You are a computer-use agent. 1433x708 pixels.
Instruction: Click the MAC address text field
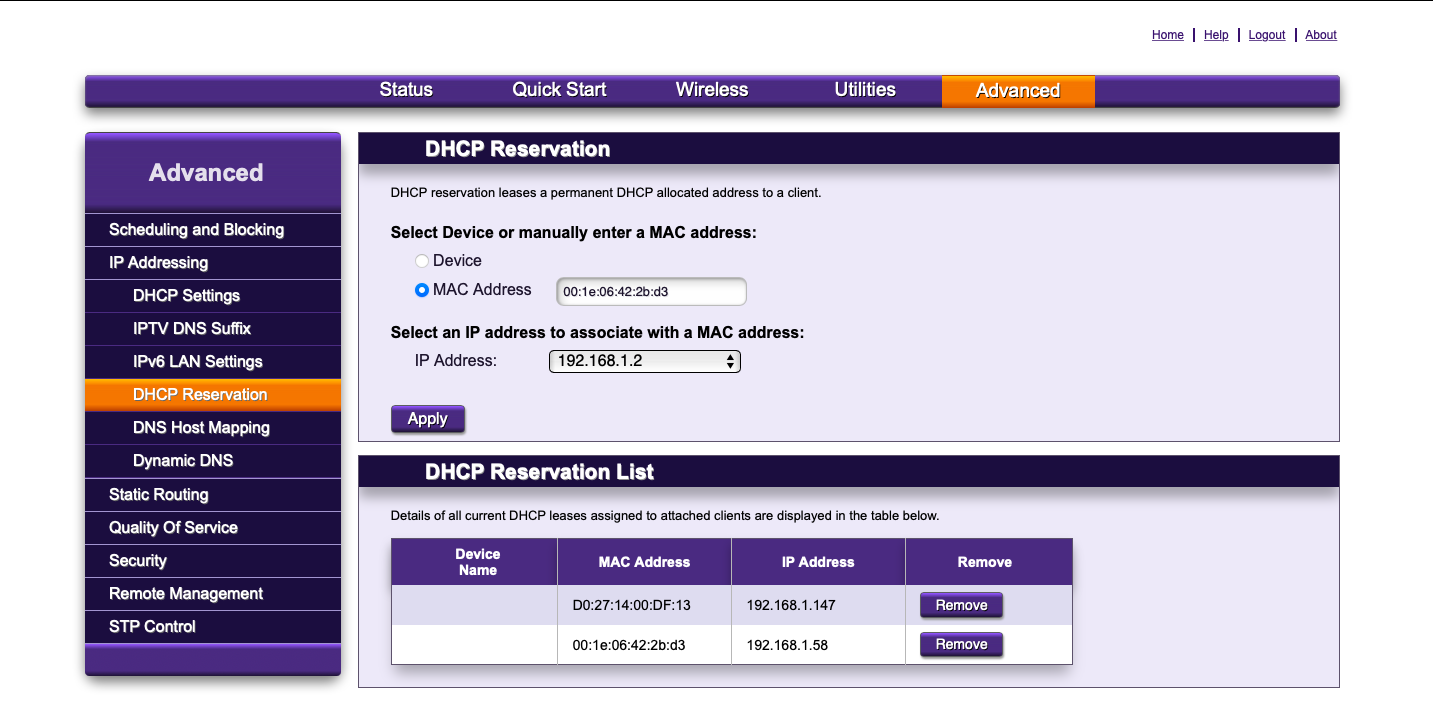click(x=651, y=292)
